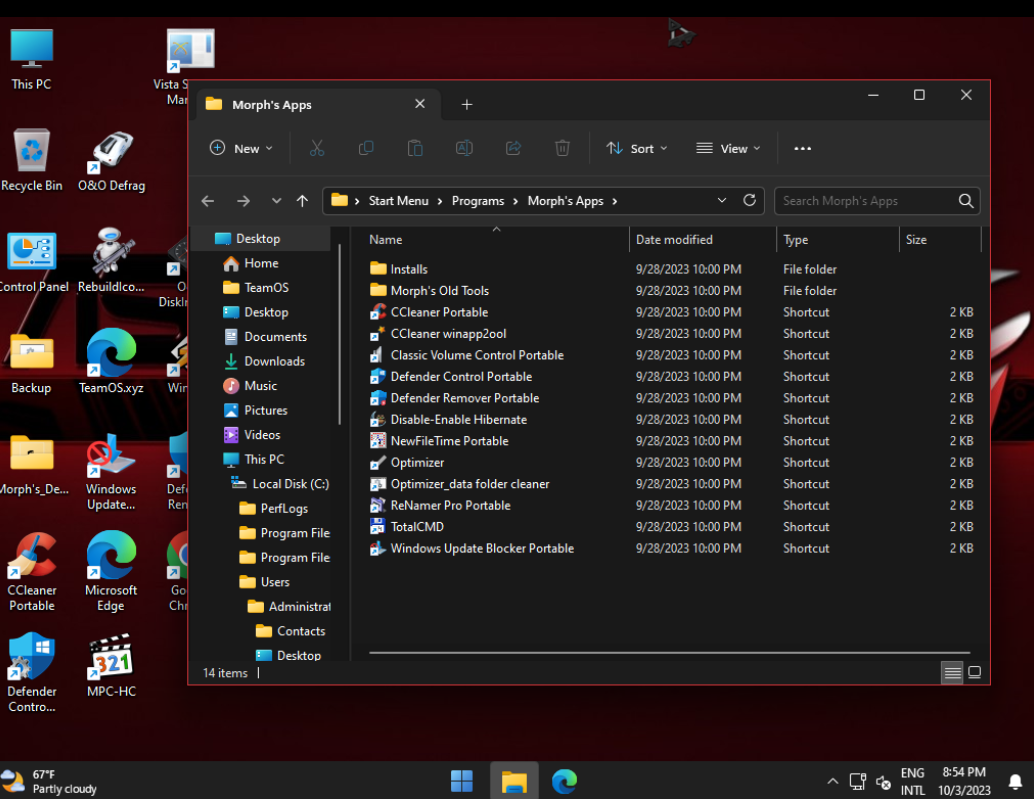Open the See more ellipsis menu
The image size is (1034, 799).
803,148
